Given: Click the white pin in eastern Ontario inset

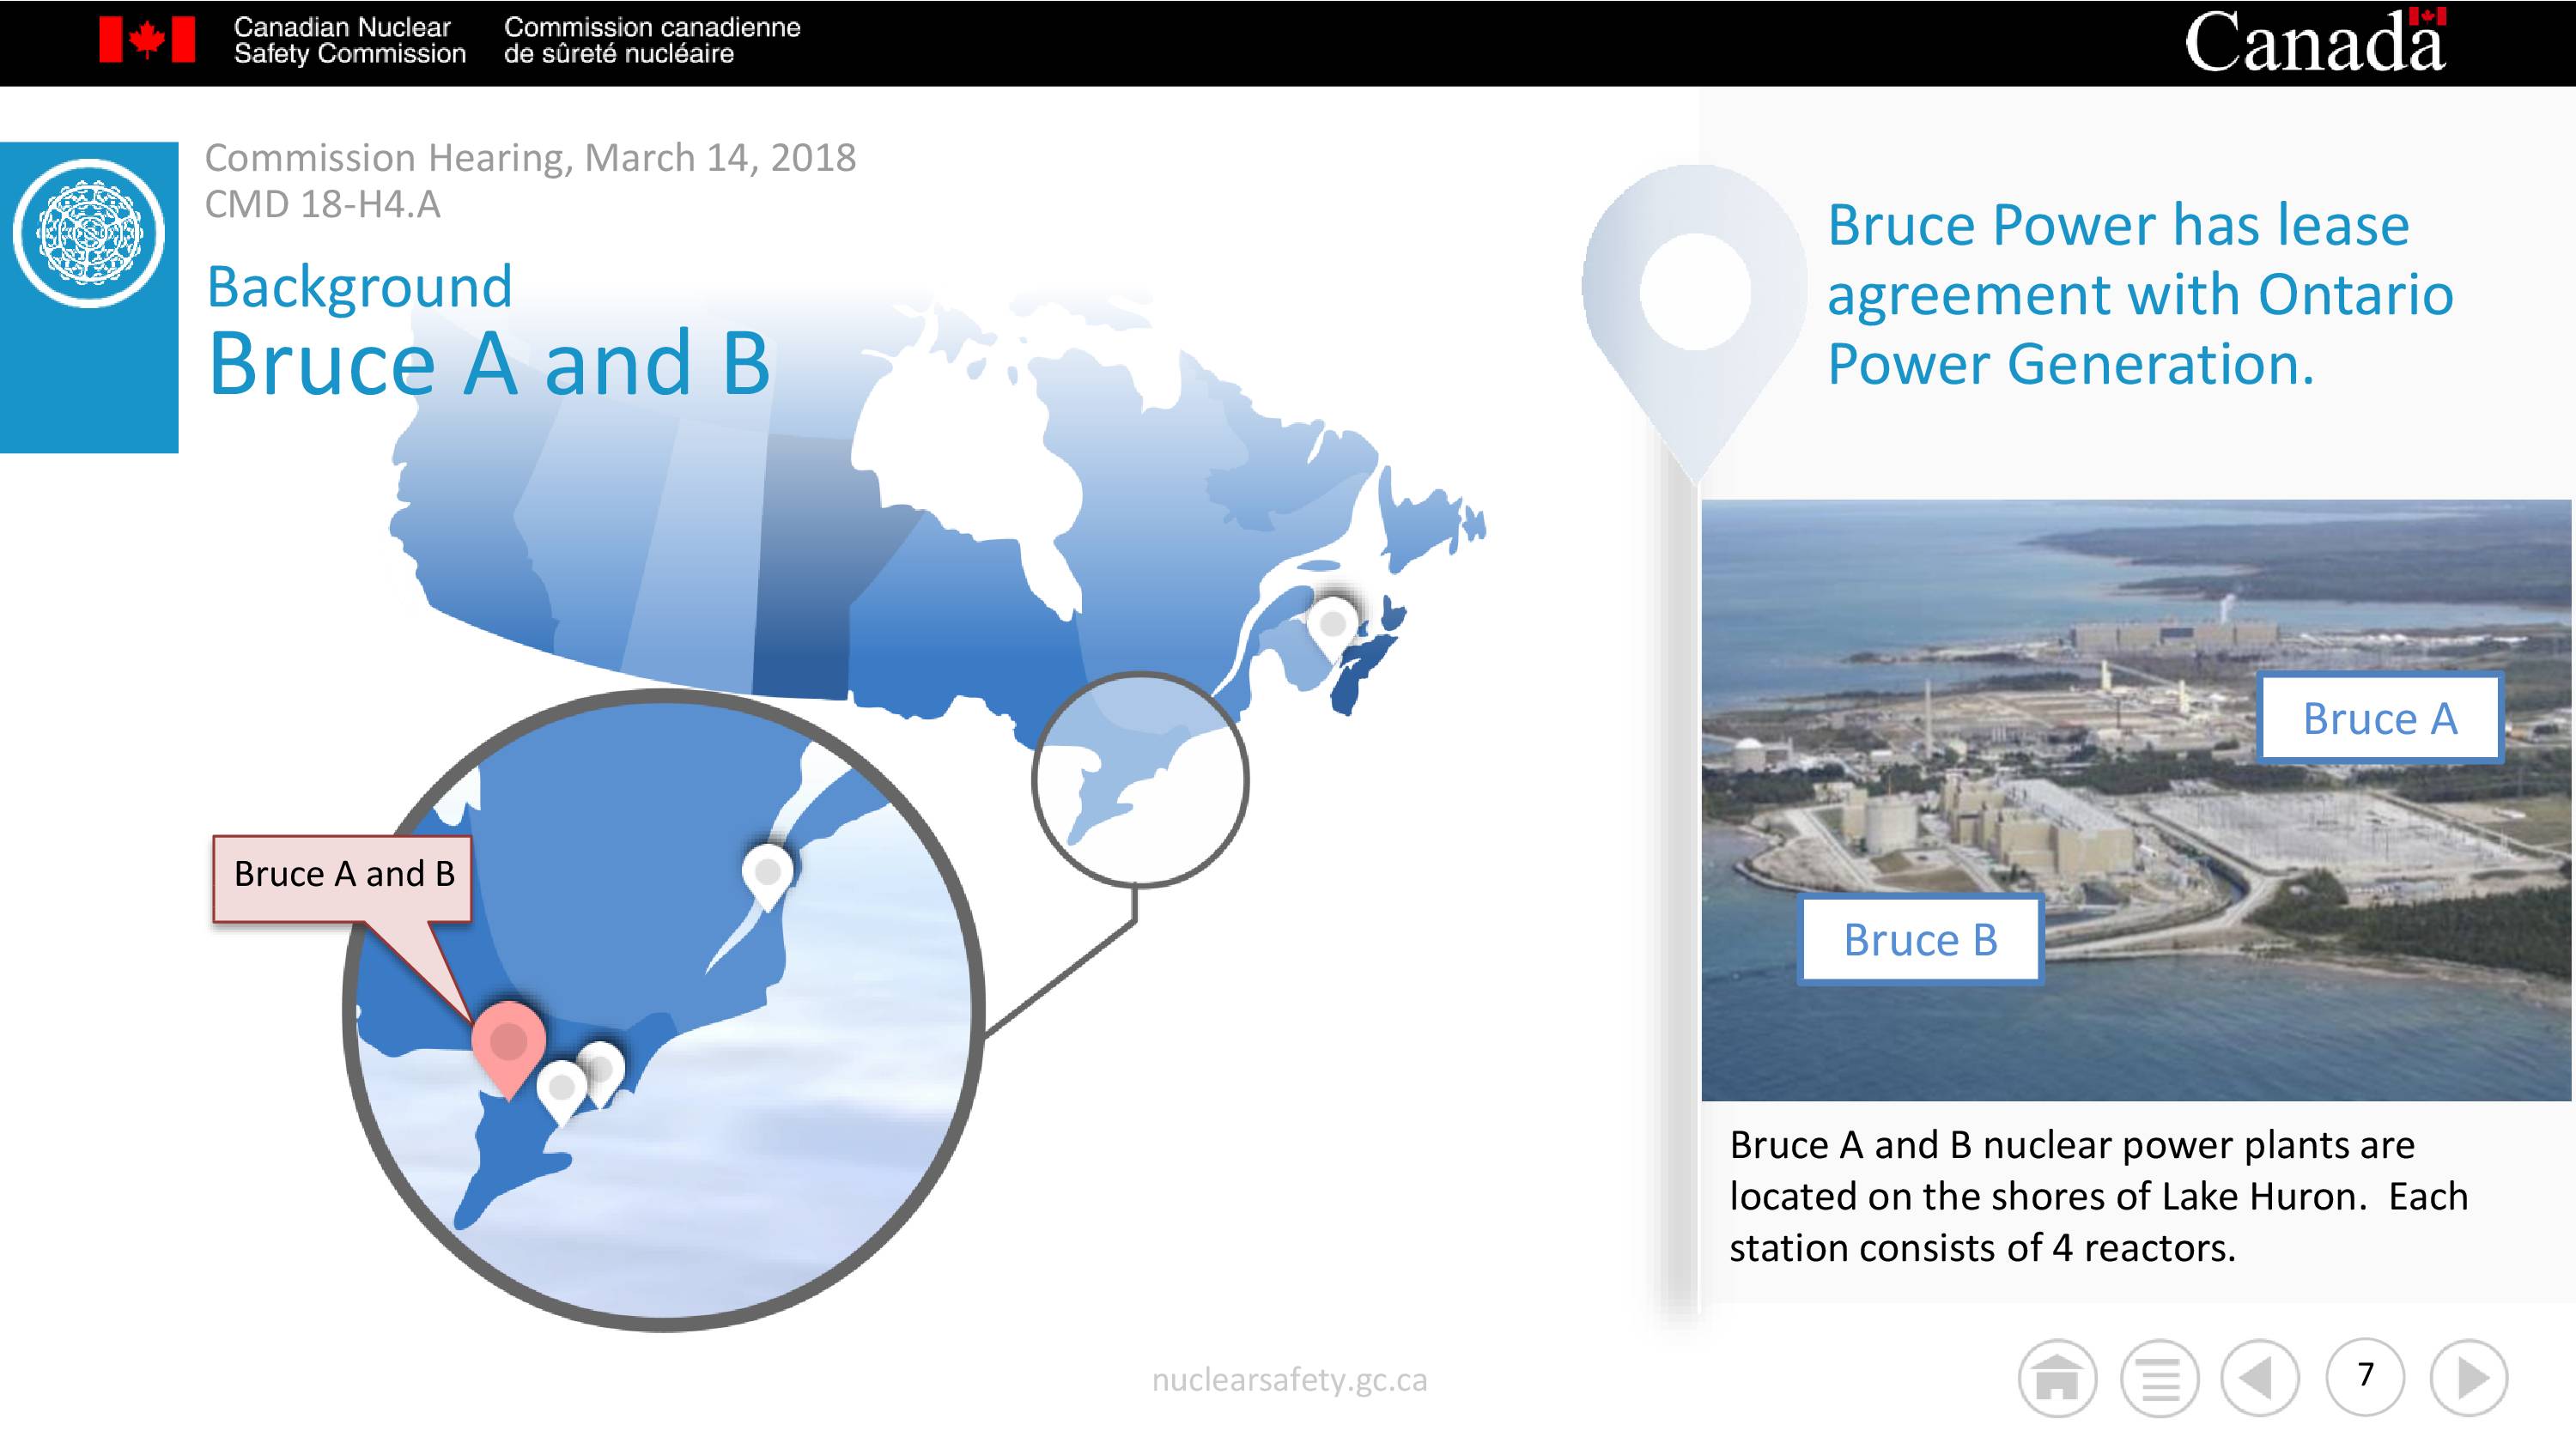Looking at the screenshot, I should point(767,877).
